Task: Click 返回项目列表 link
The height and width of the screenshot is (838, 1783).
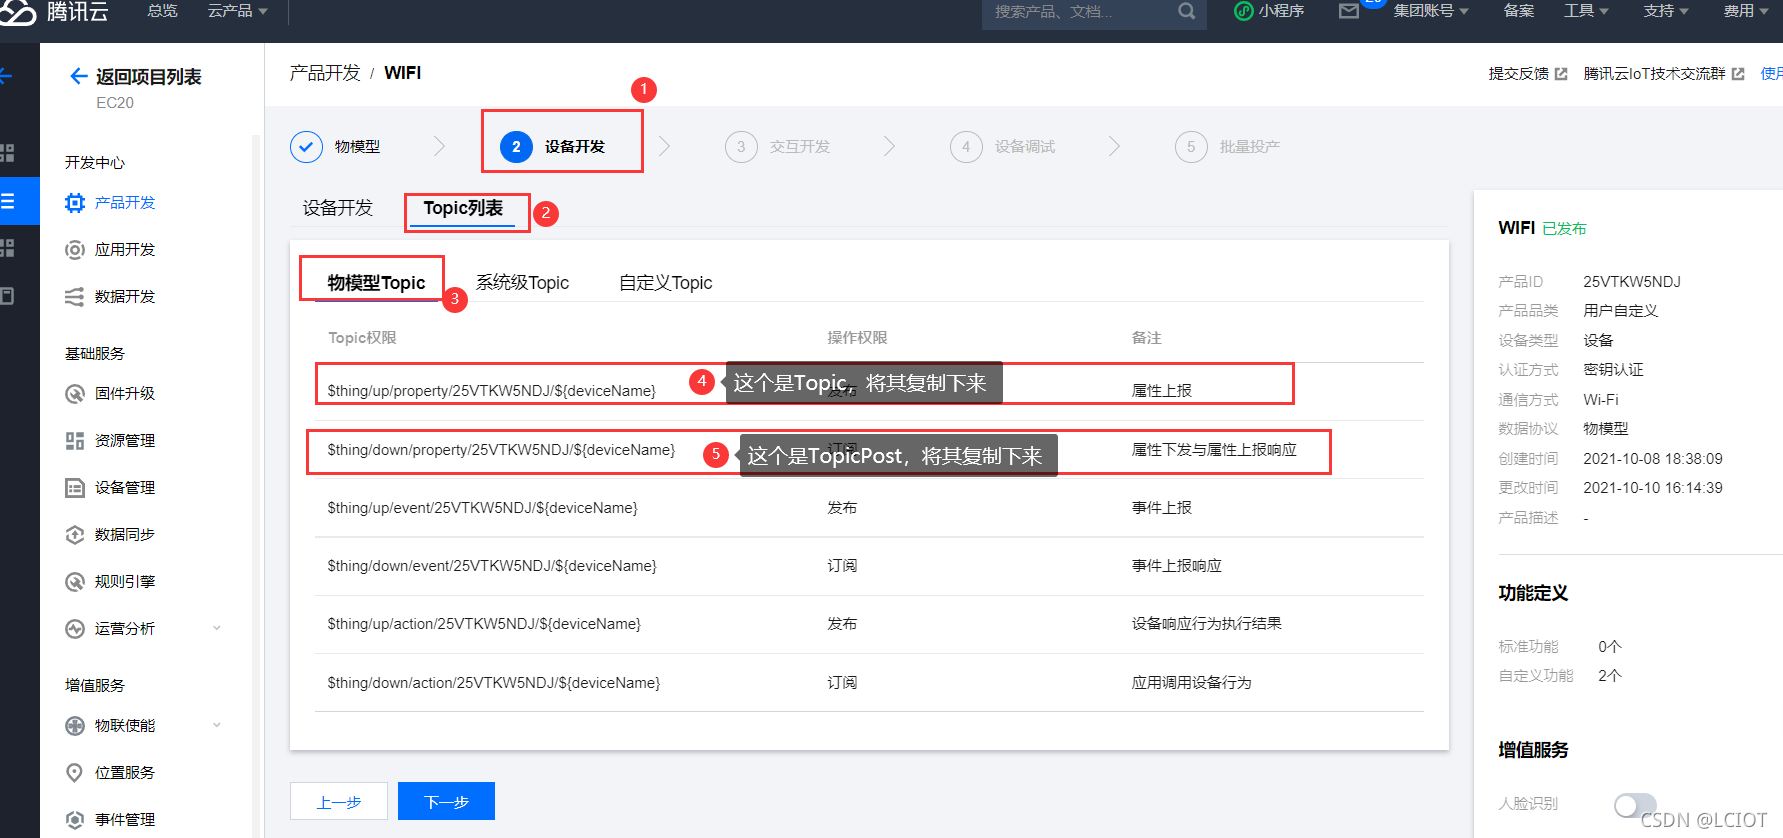Action: click(148, 77)
